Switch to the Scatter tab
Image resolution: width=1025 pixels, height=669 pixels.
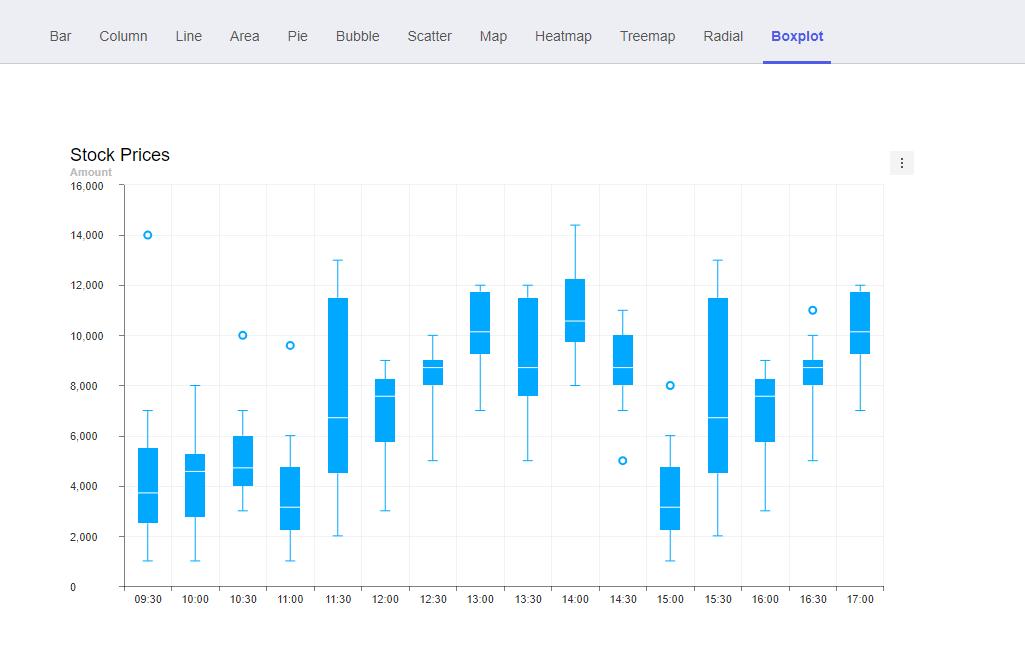tap(429, 36)
